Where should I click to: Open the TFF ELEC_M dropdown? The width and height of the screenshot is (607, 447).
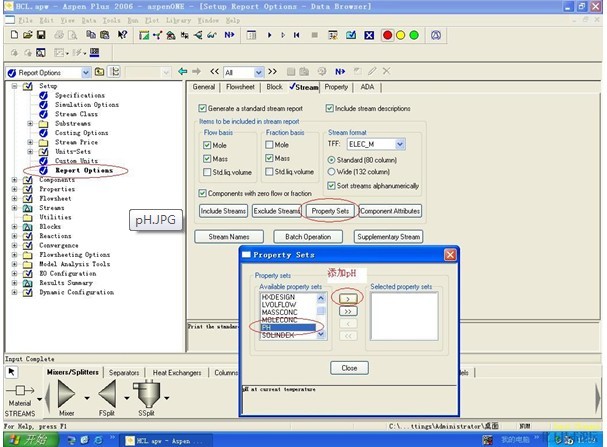pos(399,144)
